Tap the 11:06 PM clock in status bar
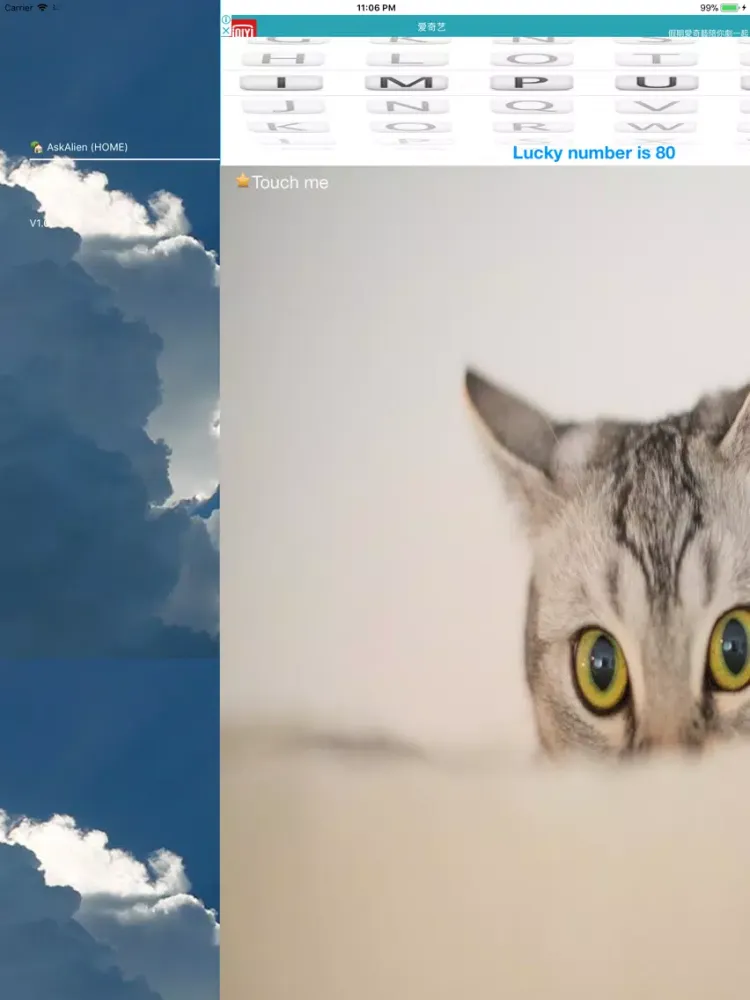 (376, 8)
